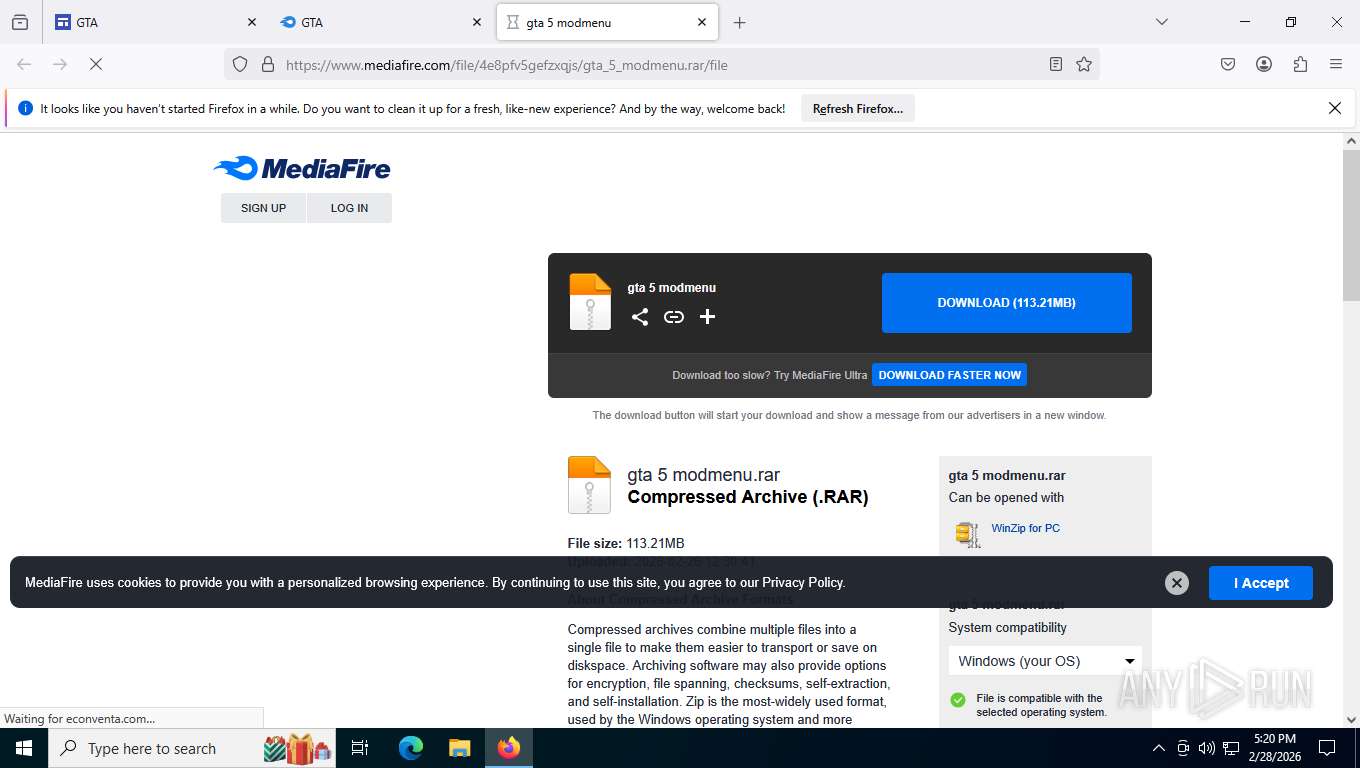
Task: Open the WinZip for PC link
Action: click(x=1025, y=528)
